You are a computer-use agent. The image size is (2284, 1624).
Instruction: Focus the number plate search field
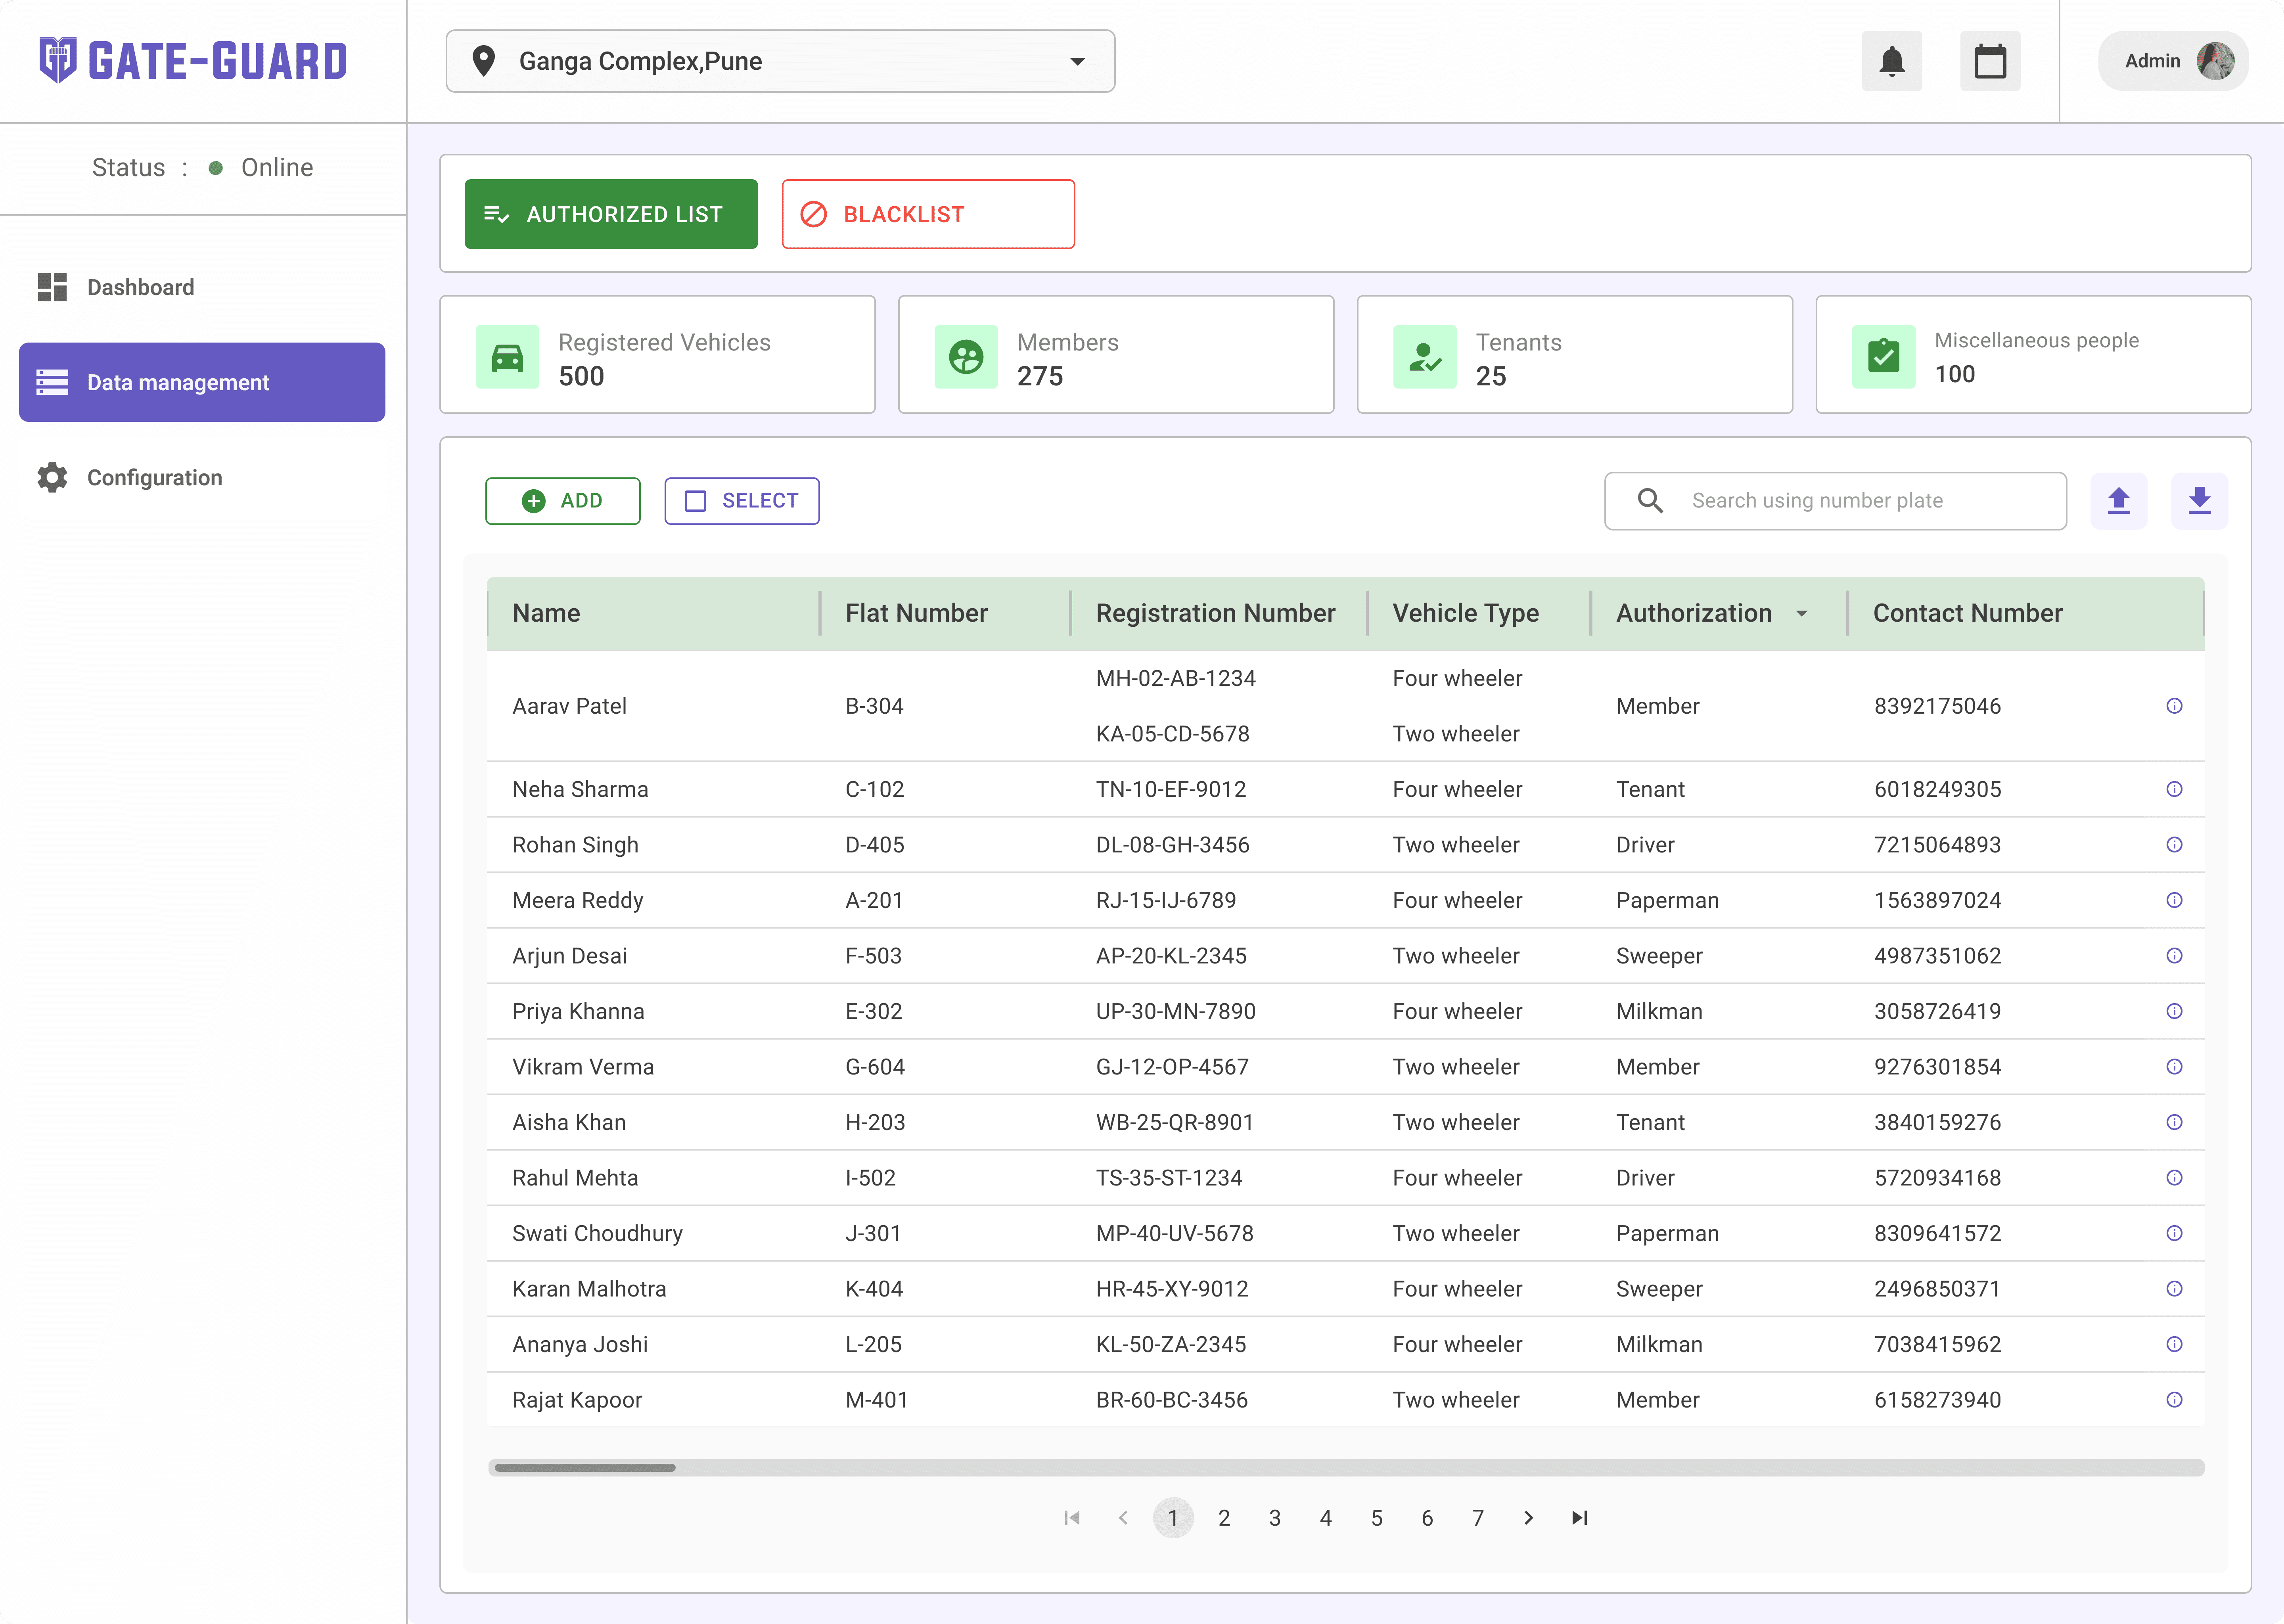1835,501
